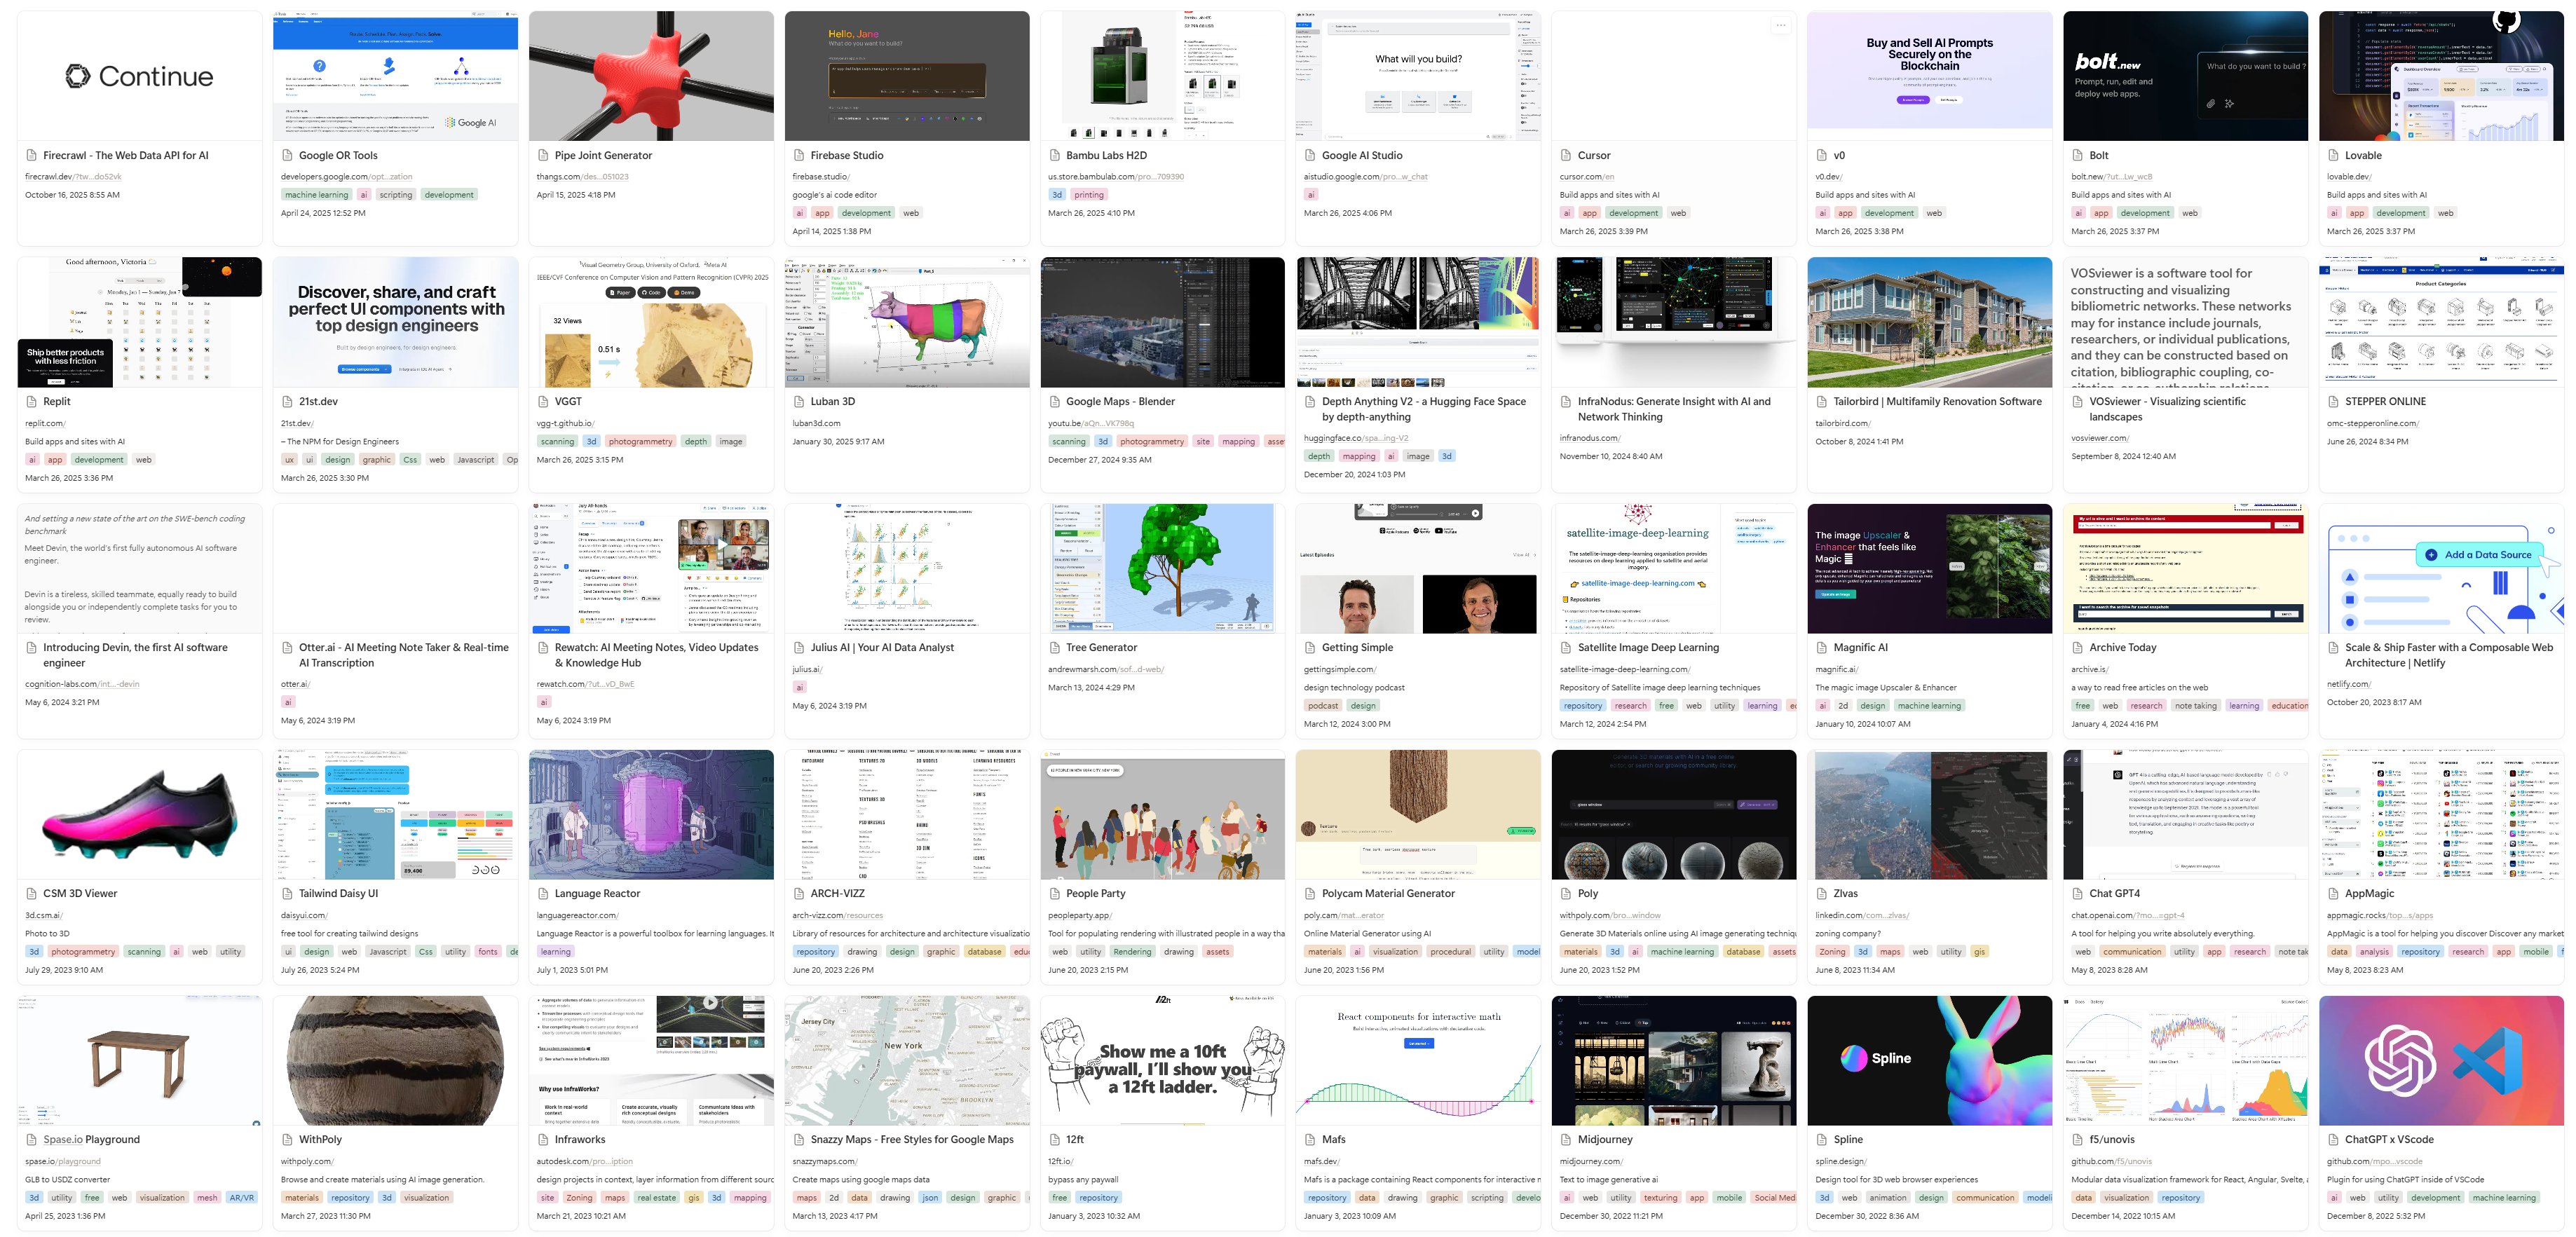Click the document icon beside the Replit title

(33, 401)
